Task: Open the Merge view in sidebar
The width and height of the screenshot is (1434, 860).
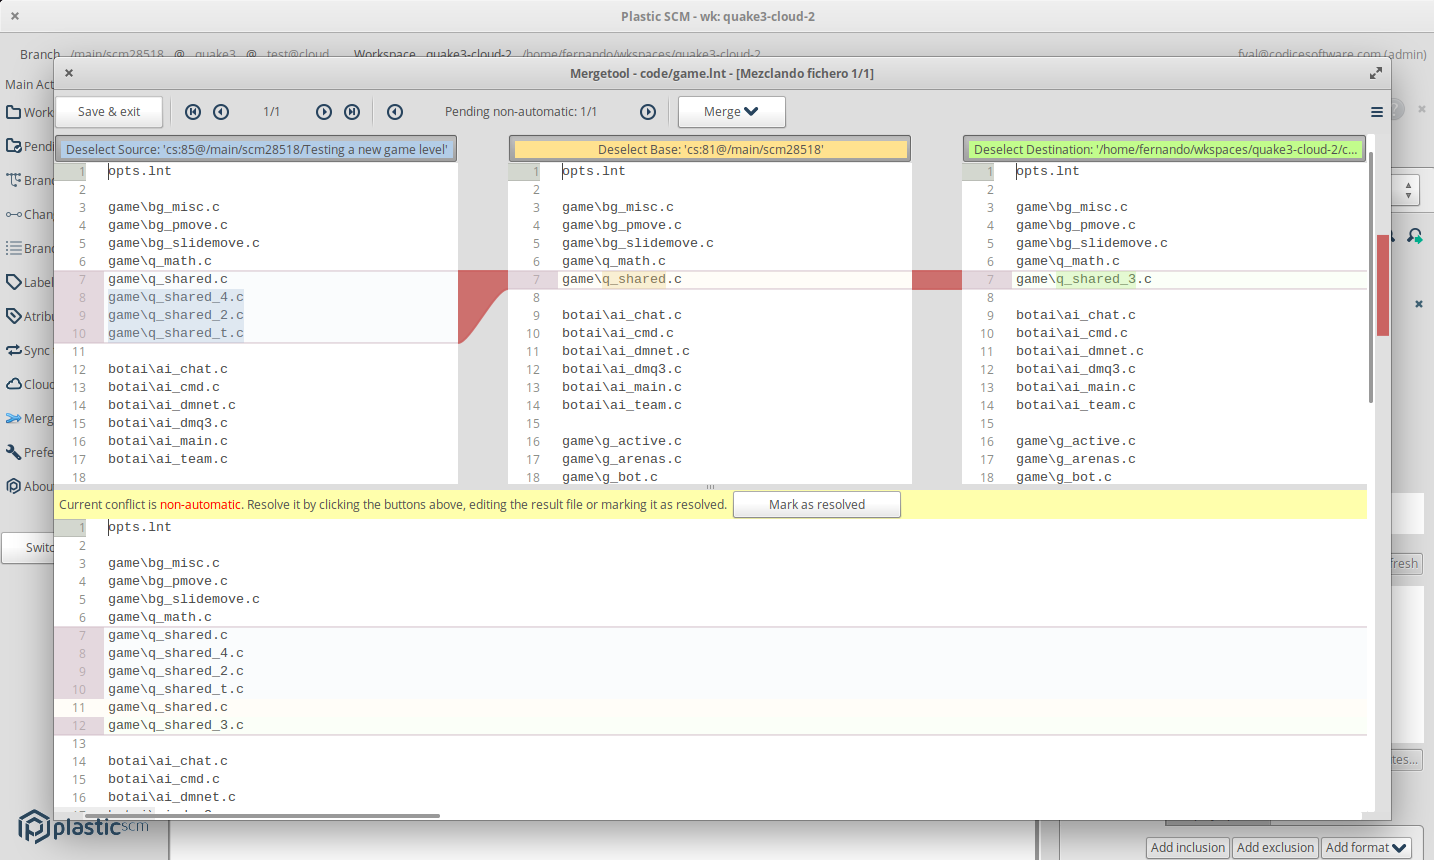Action: (x=14, y=418)
